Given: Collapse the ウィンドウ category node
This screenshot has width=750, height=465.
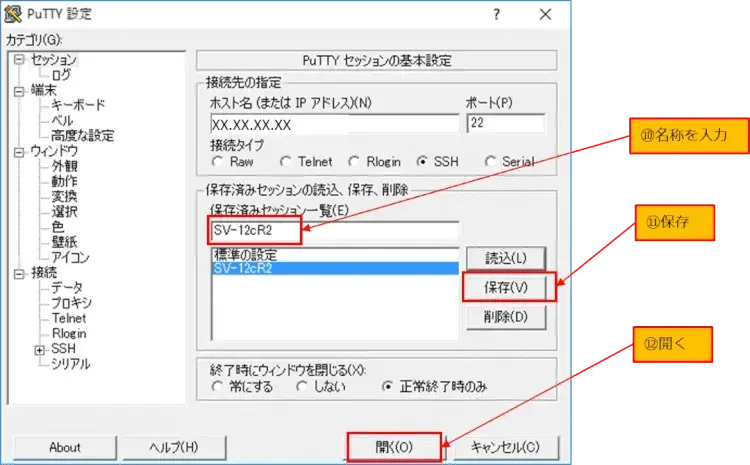Looking at the screenshot, I should pos(19,151).
